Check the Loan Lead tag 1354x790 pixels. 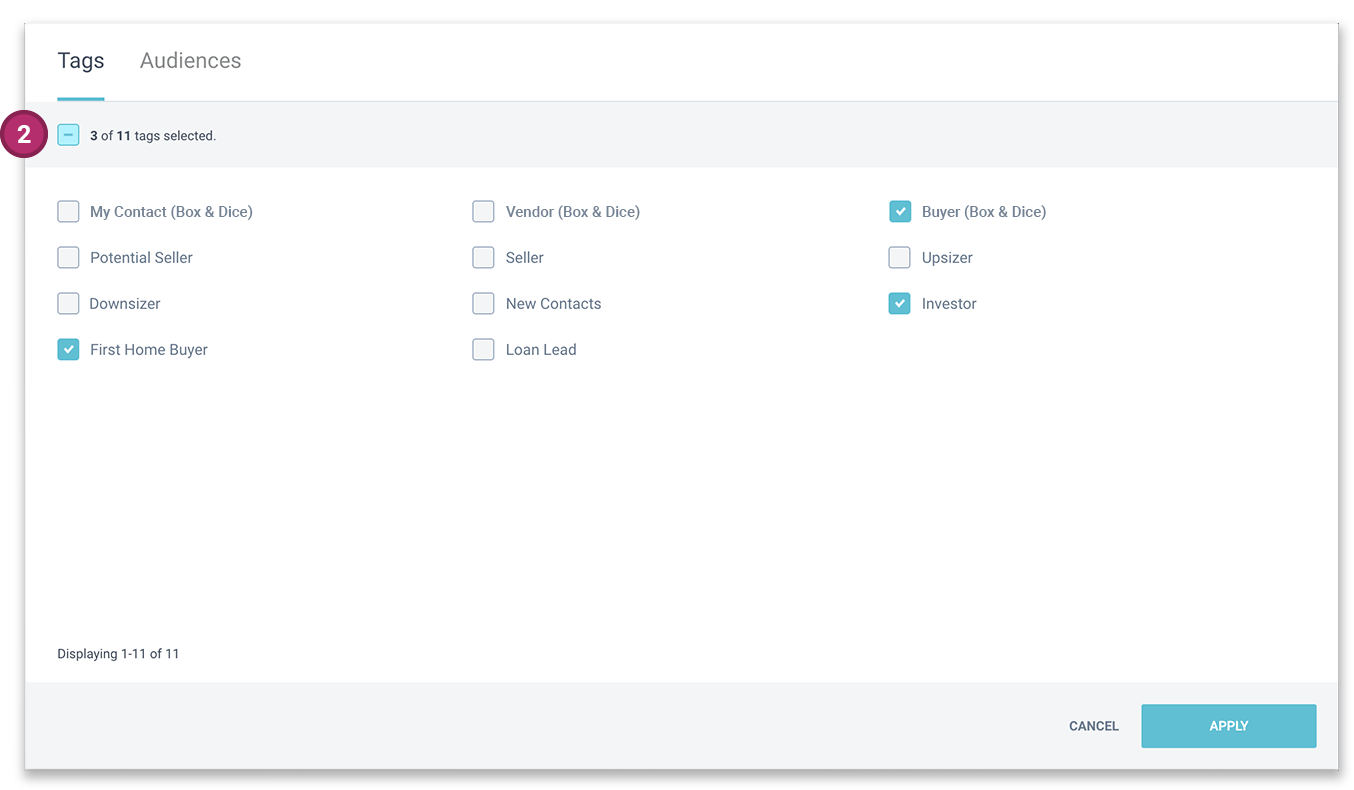pos(483,349)
